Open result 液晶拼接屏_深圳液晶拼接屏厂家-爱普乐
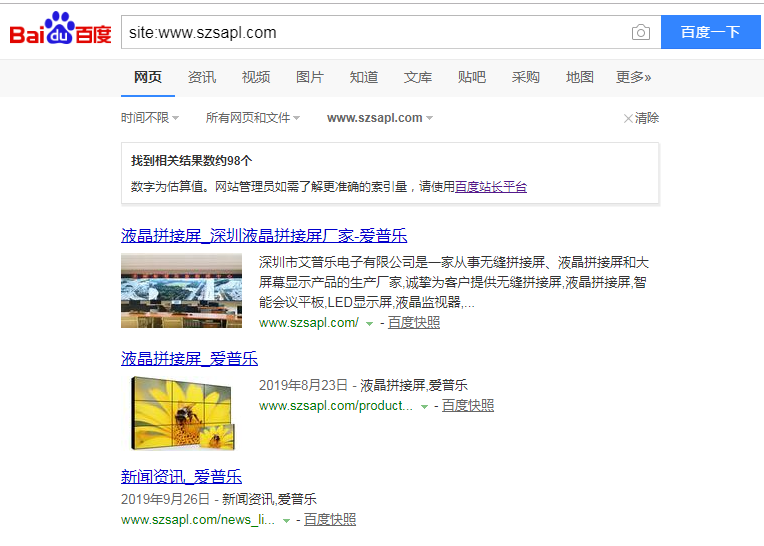This screenshot has width=764, height=546. click(264, 236)
